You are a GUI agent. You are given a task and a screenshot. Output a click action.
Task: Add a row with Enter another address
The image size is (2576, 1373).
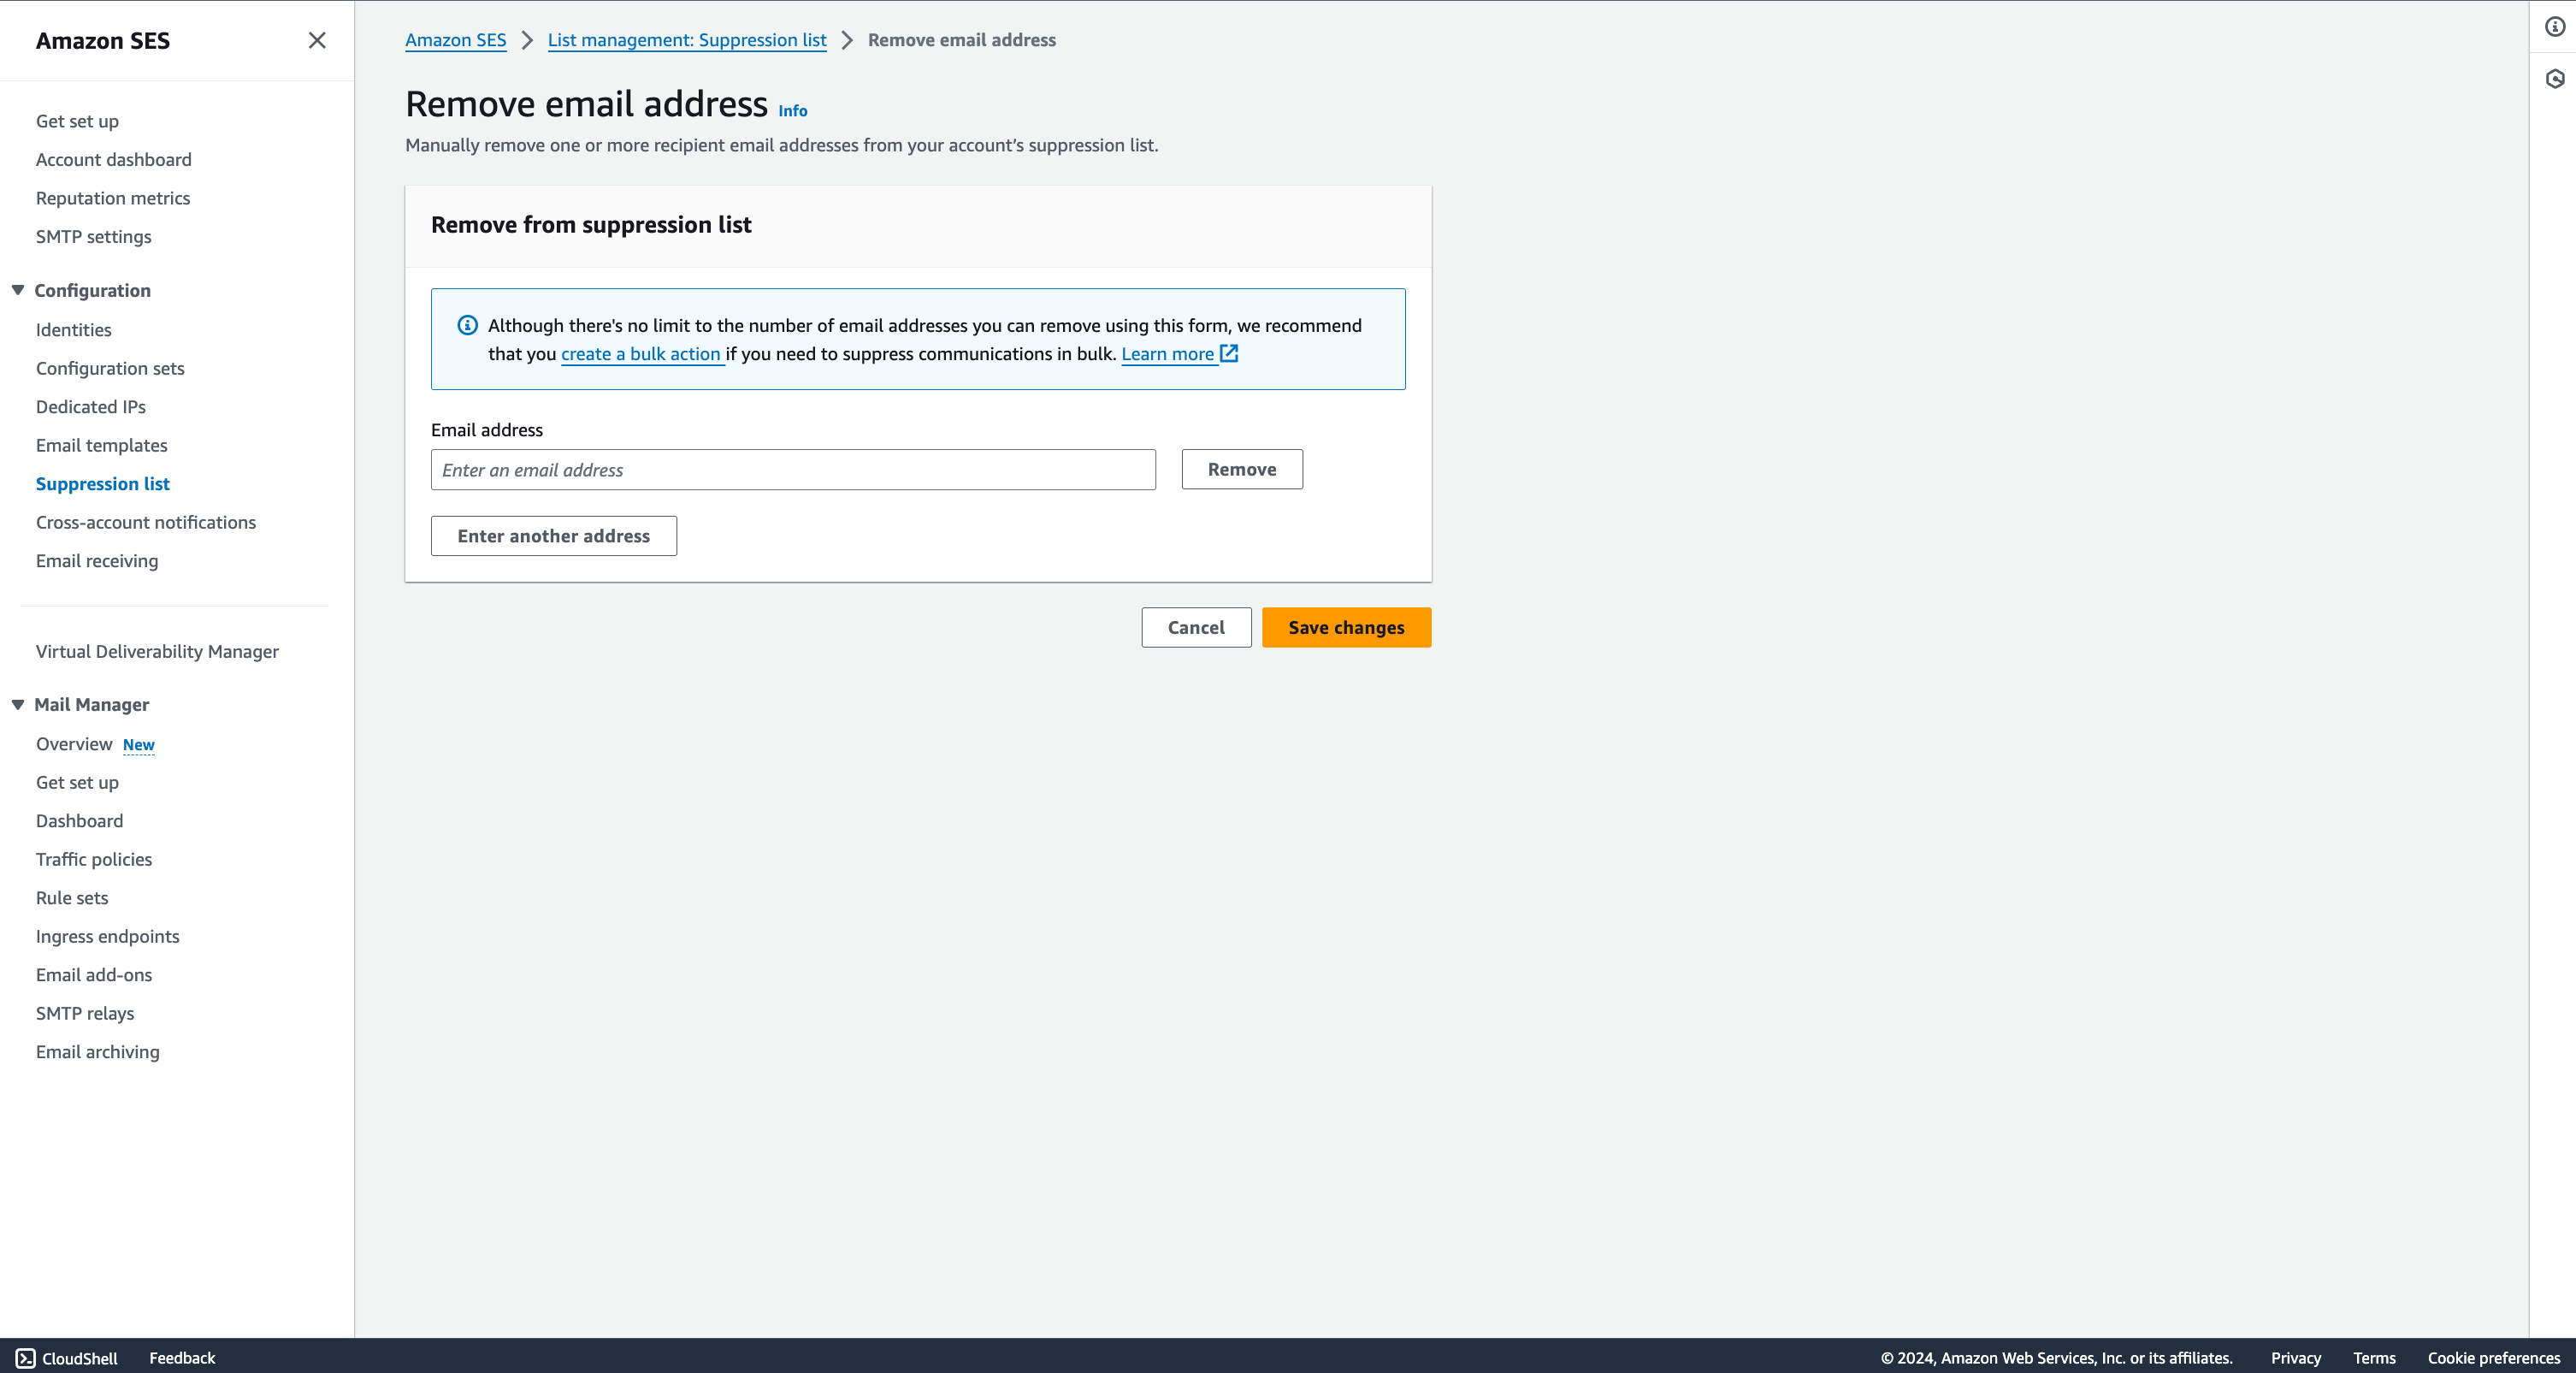pyautogui.click(x=553, y=536)
